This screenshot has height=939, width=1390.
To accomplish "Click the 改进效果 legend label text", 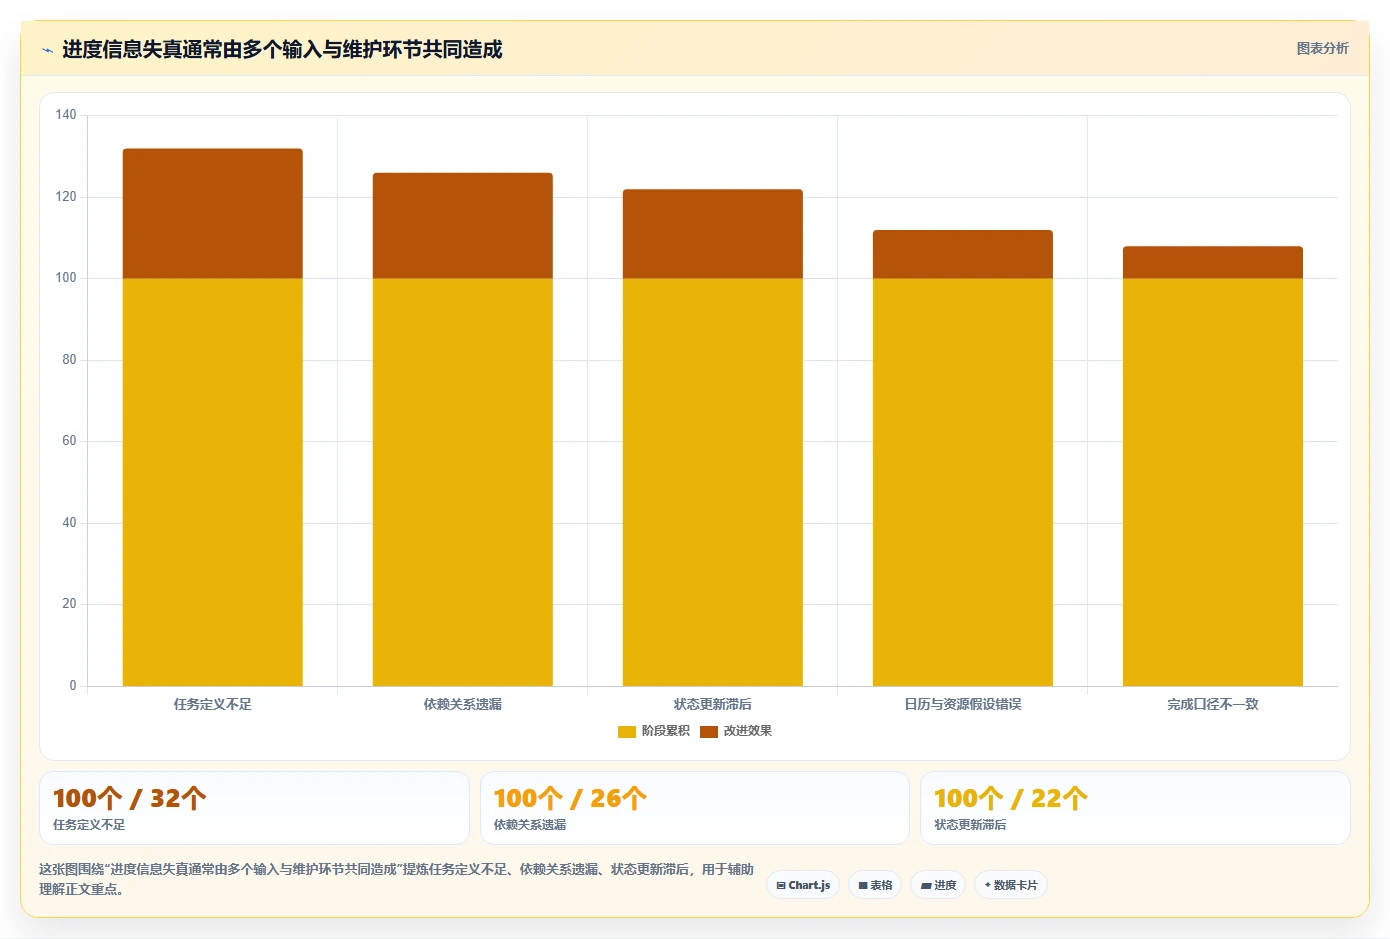I will (748, 731).
